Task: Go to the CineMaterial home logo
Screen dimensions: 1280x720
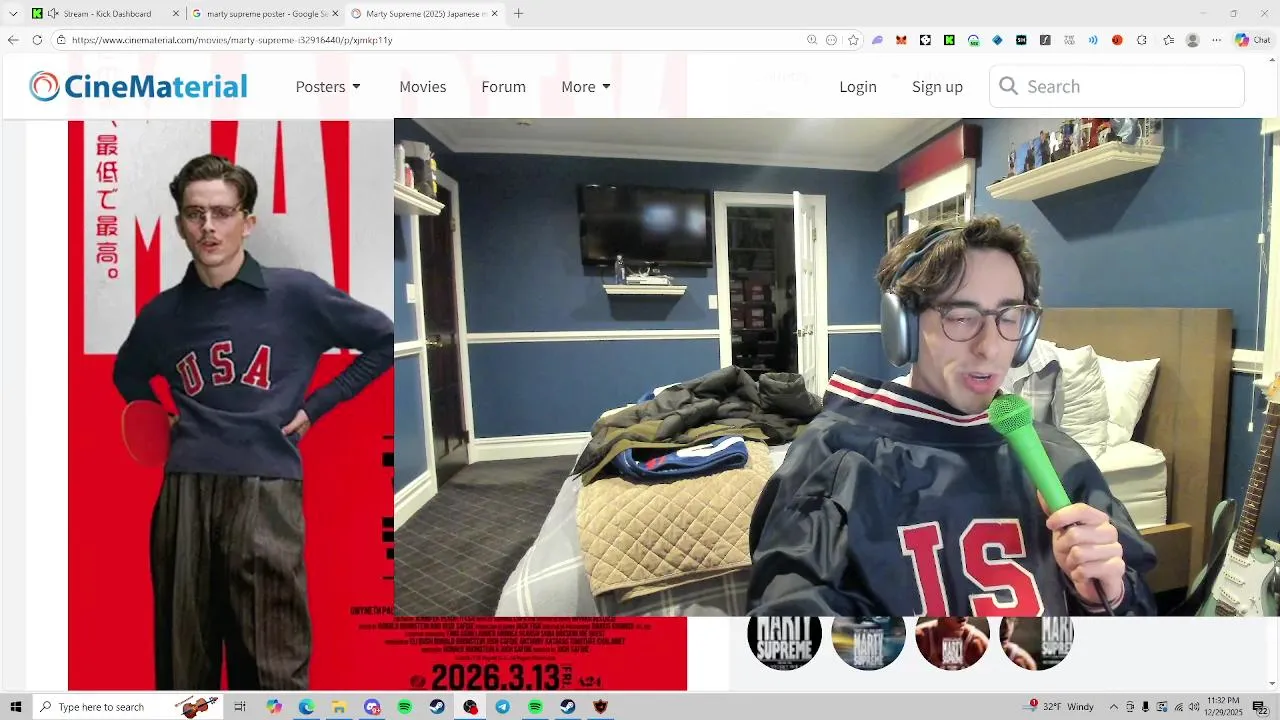Action: [138, 86]
